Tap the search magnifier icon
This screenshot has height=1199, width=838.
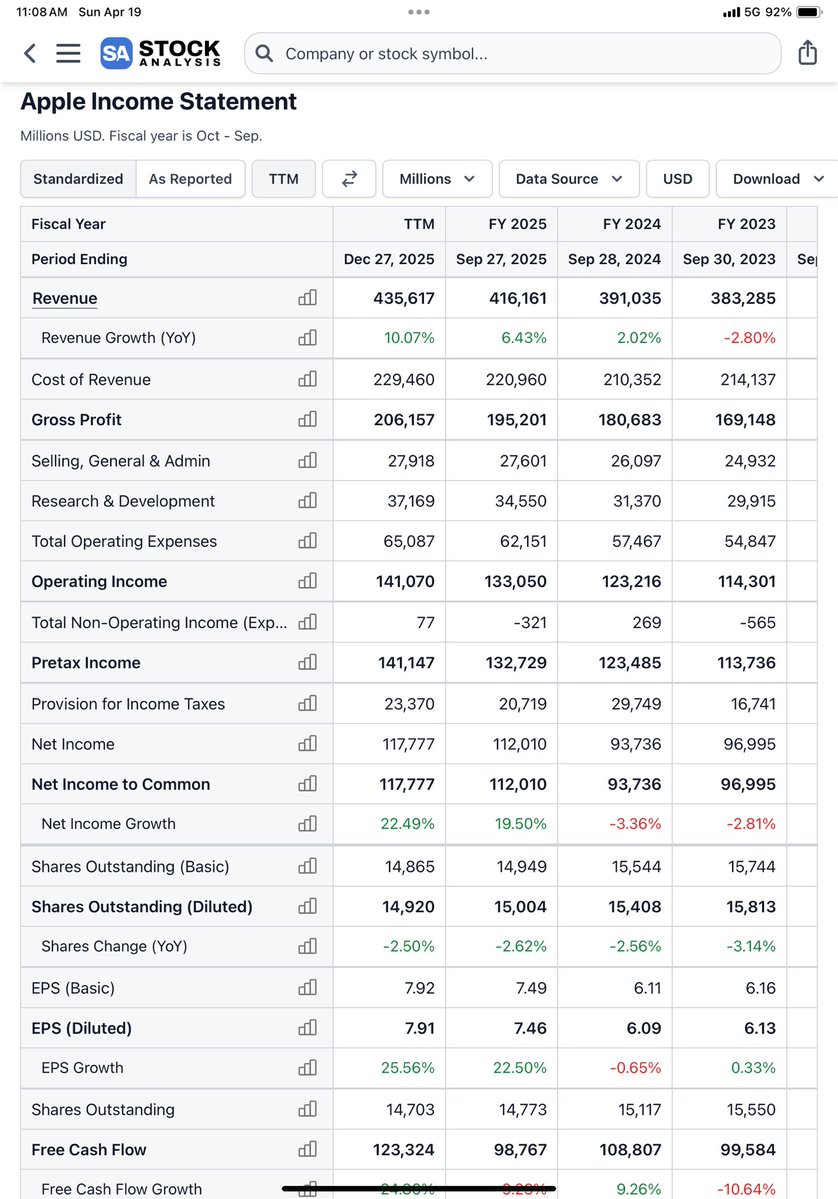265,54
